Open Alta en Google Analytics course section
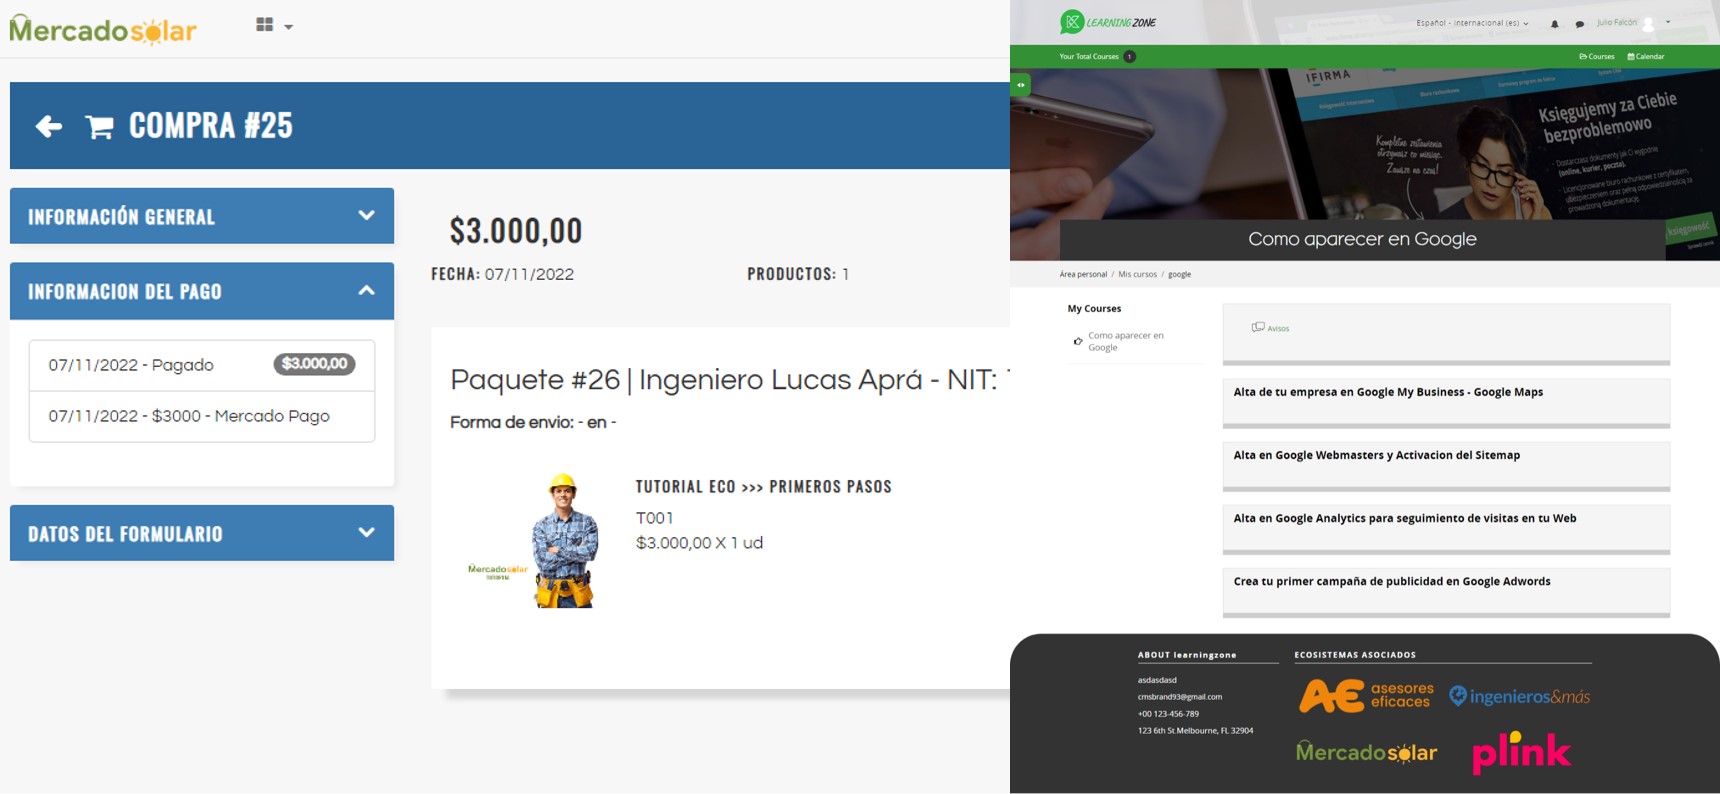This screenshot has width=1720, height=794. (x=1404, y=518)
